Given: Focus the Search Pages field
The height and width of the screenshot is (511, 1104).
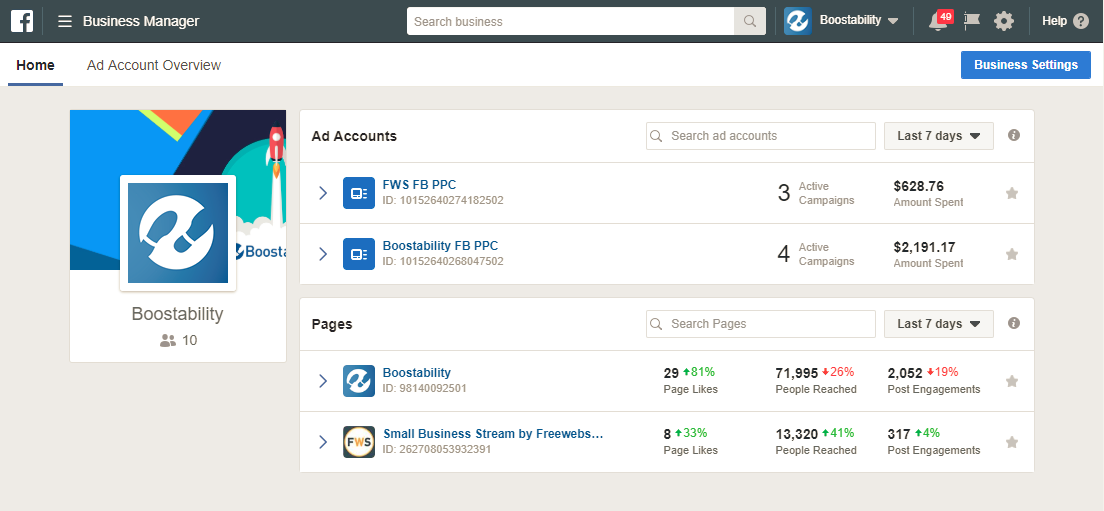Looking at the screenshot, I should click(760, 324).
